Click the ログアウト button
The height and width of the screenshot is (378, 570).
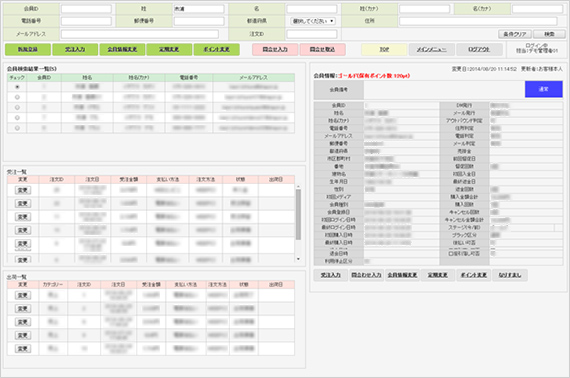(479, 49)
